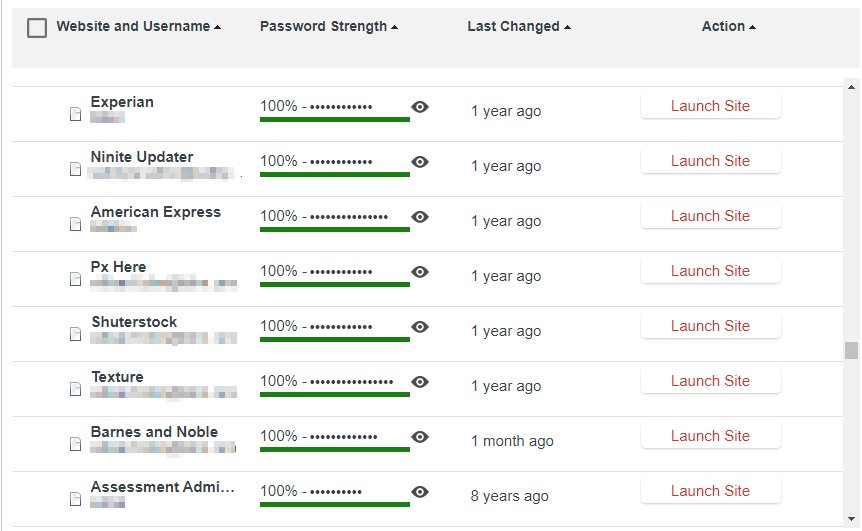This screenshot has width=862, height=531.
Task: Show Barnes and Noble password via eye icon
Action: click(x=420, y=436)
